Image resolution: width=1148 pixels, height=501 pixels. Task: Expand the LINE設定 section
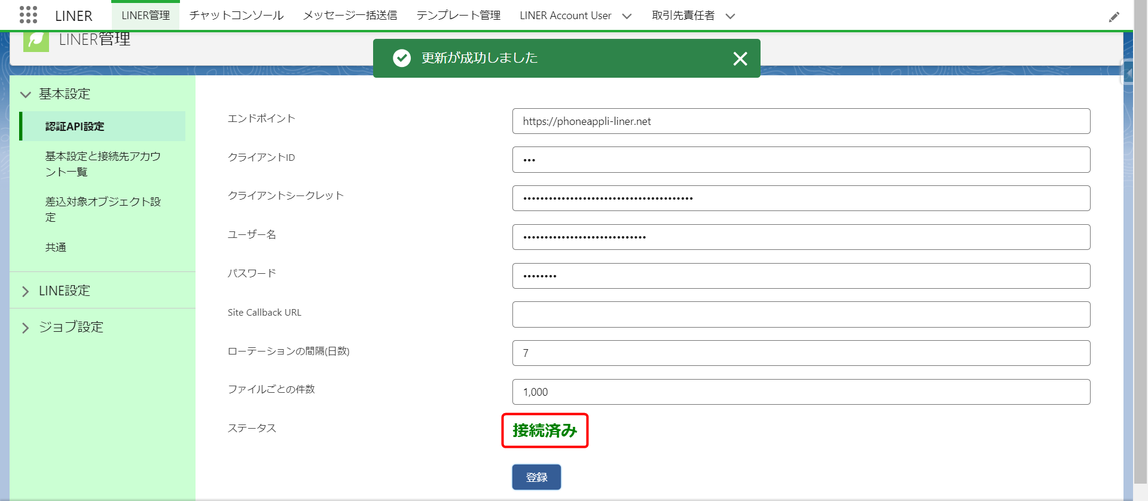click(x=26, y=291)
